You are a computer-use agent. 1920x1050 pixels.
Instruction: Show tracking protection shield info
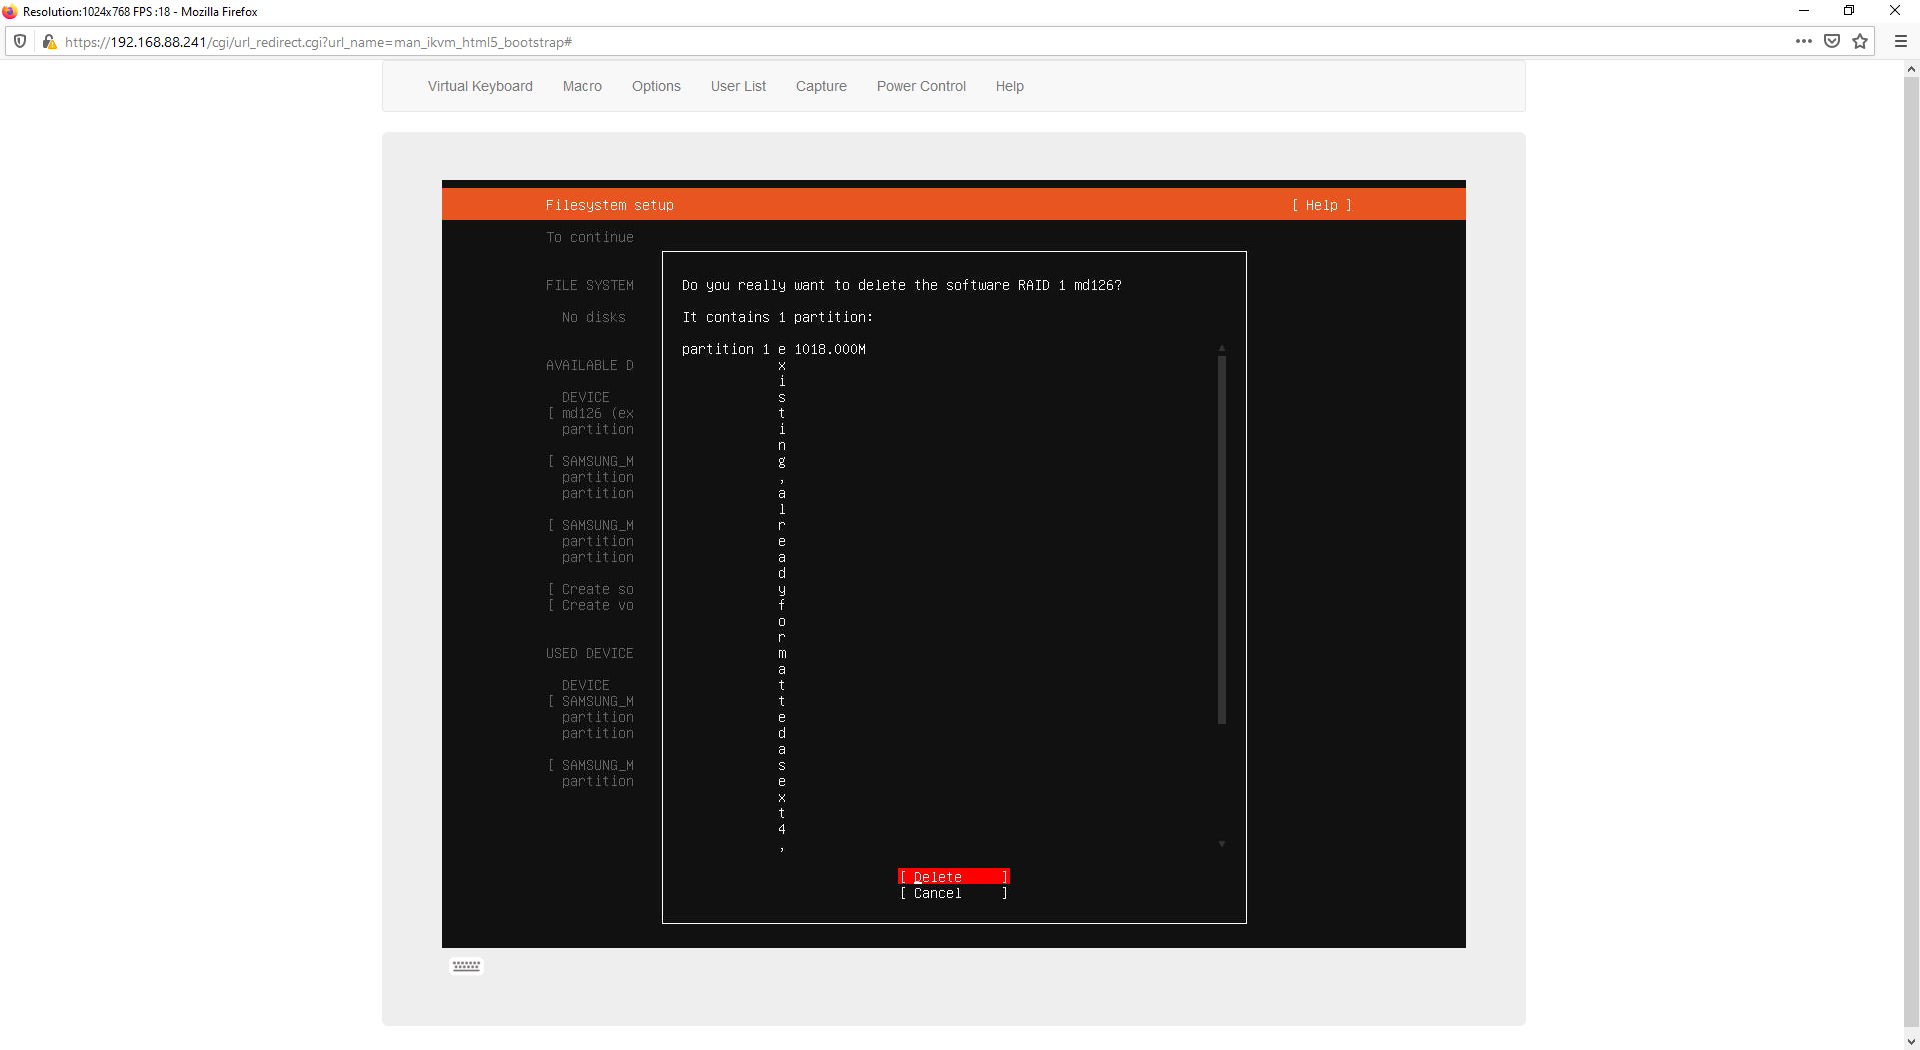(x=20, y=42)
